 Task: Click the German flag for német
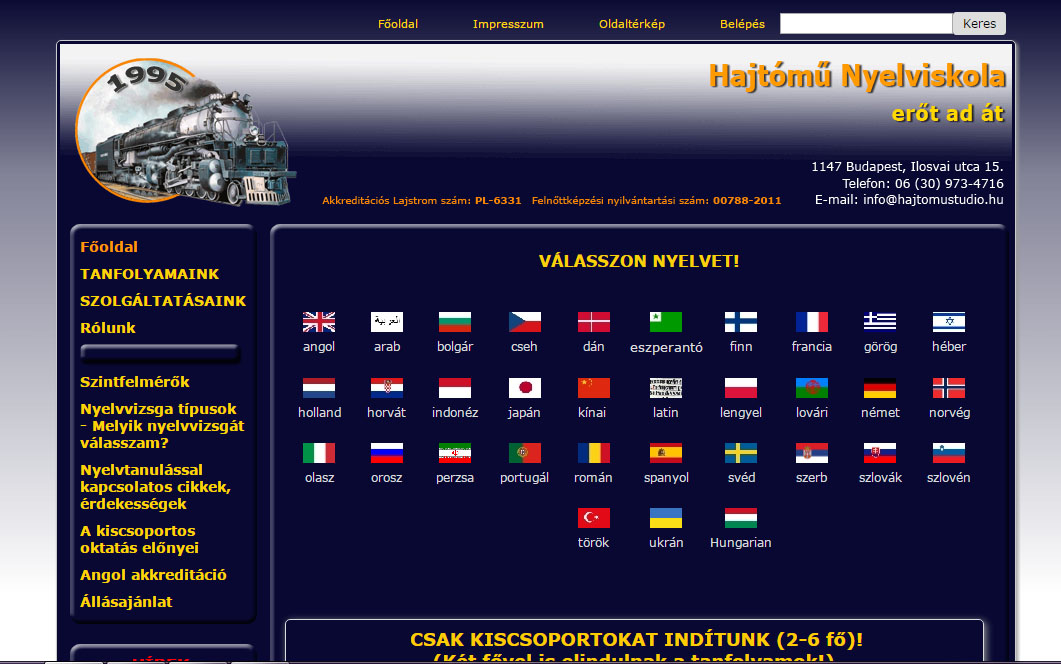pos(880,388)
